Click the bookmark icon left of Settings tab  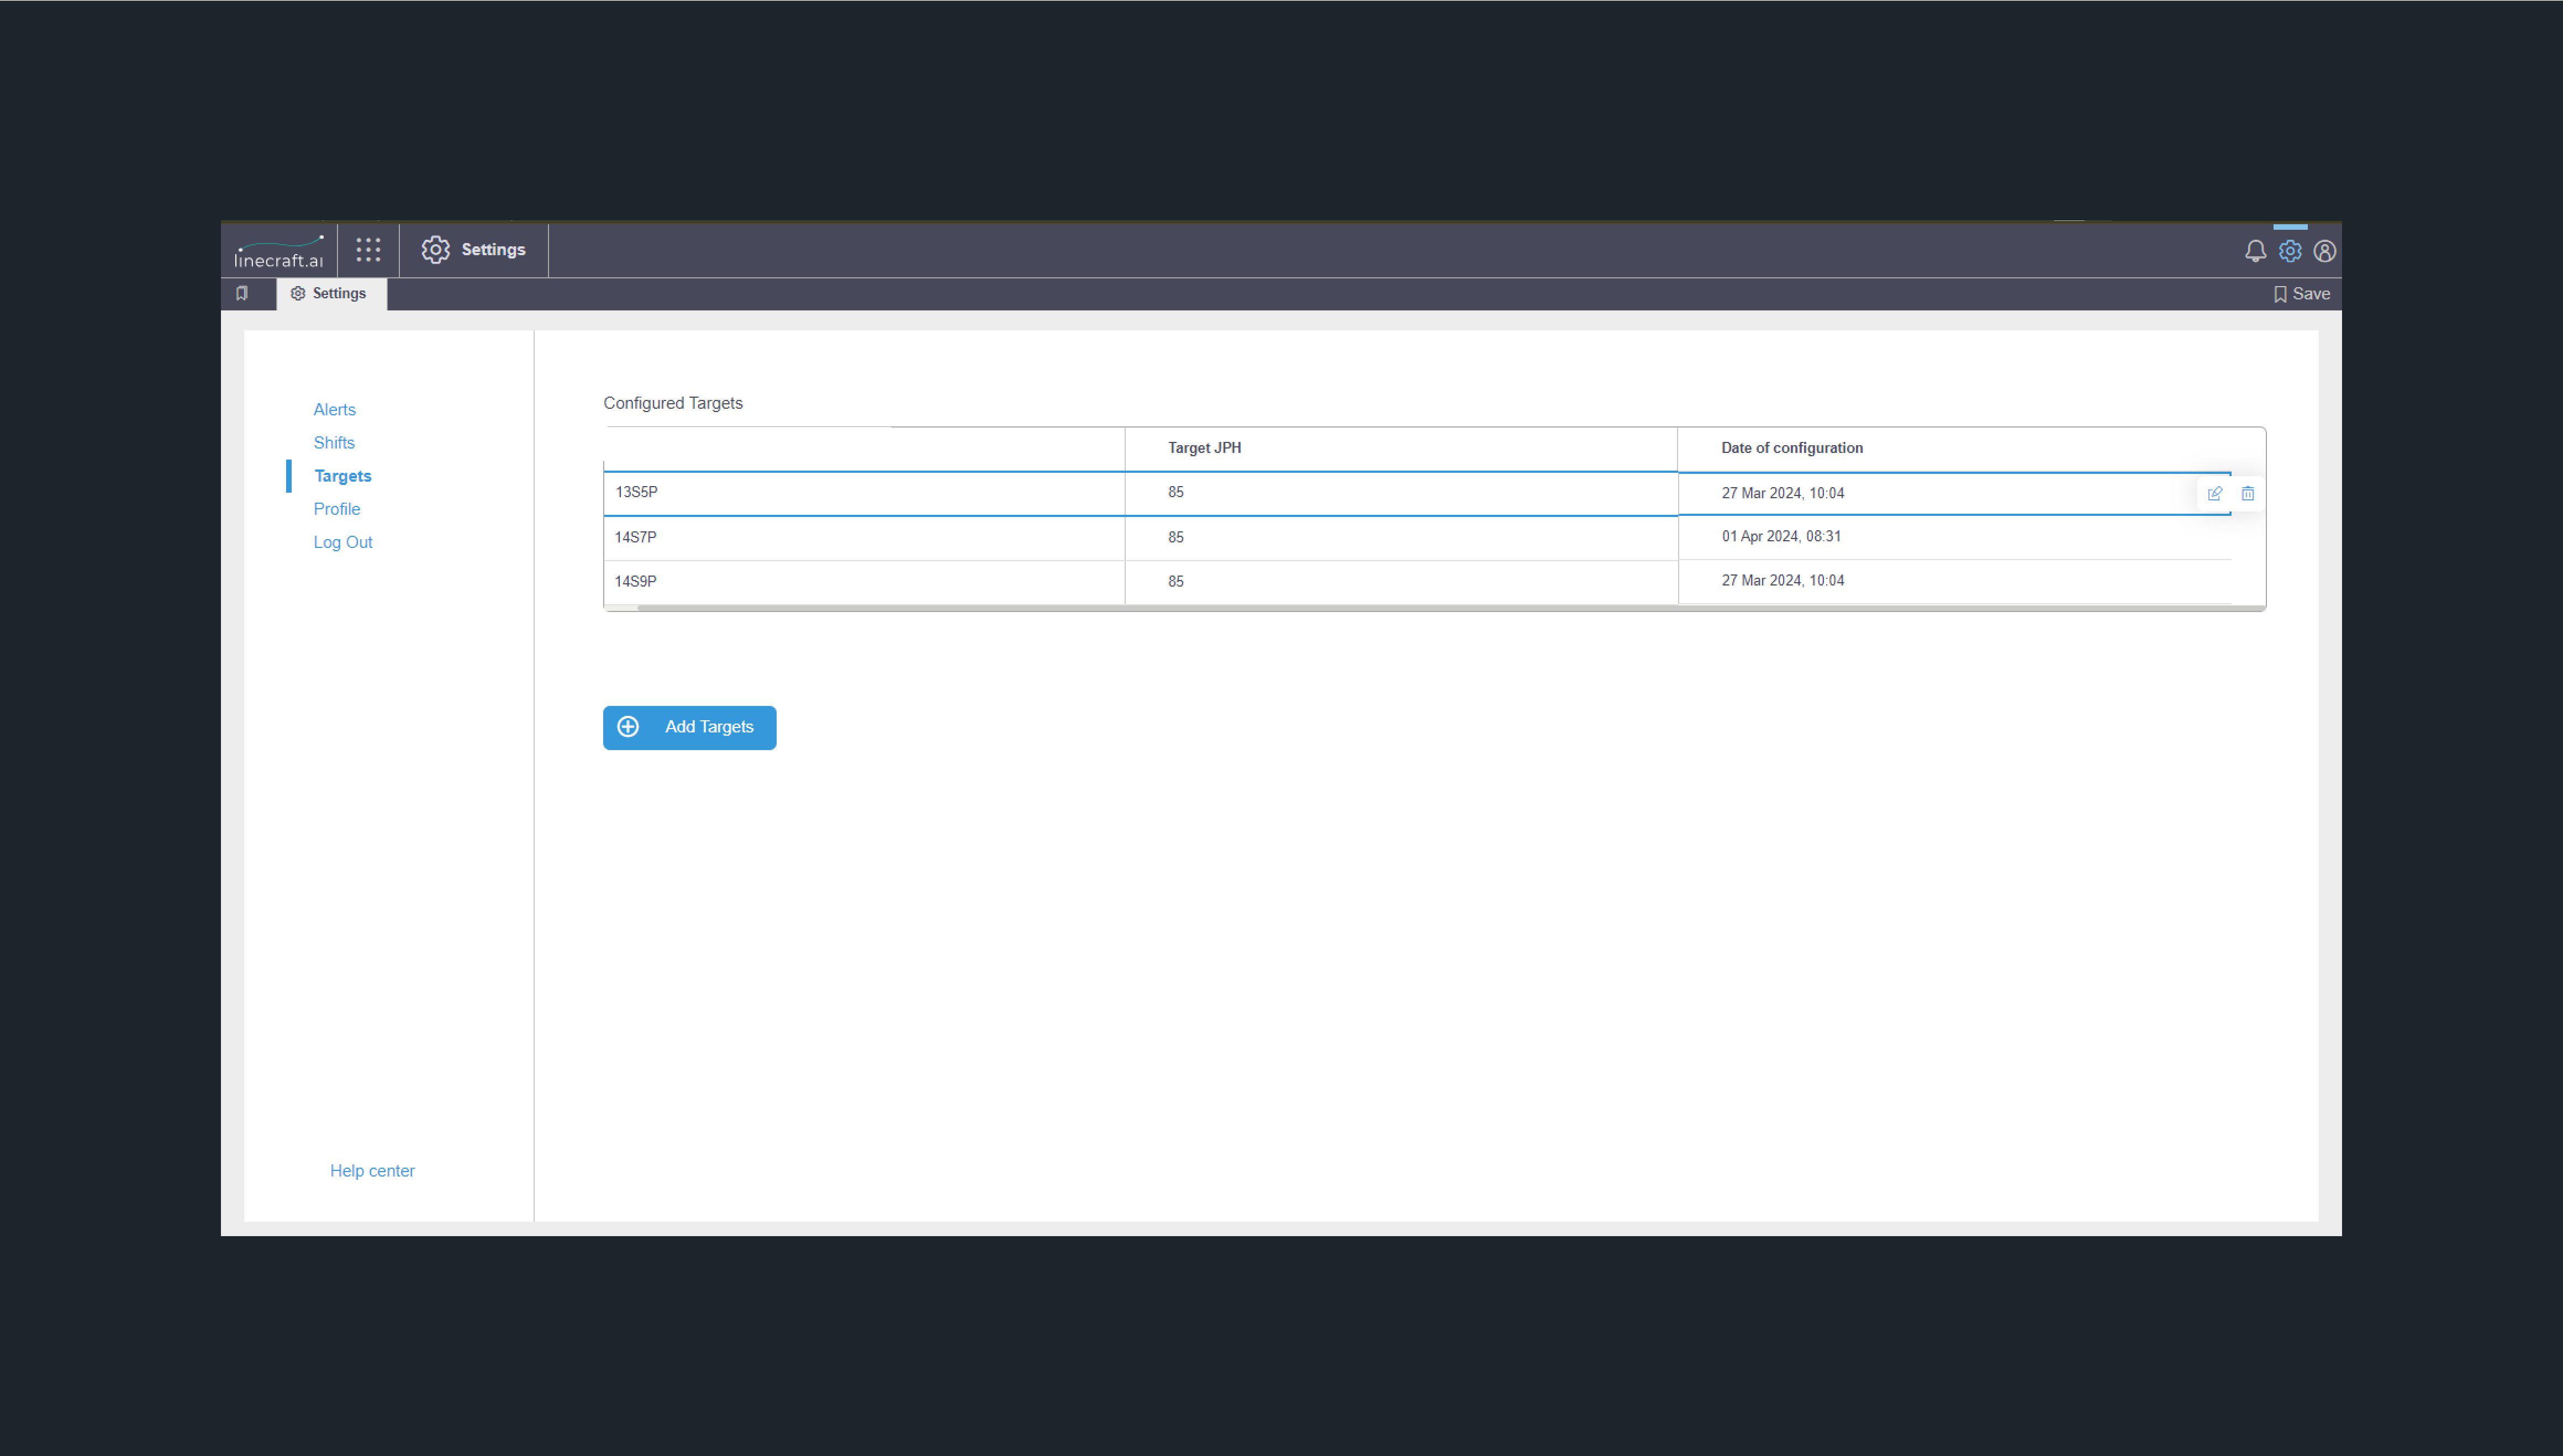242,293
